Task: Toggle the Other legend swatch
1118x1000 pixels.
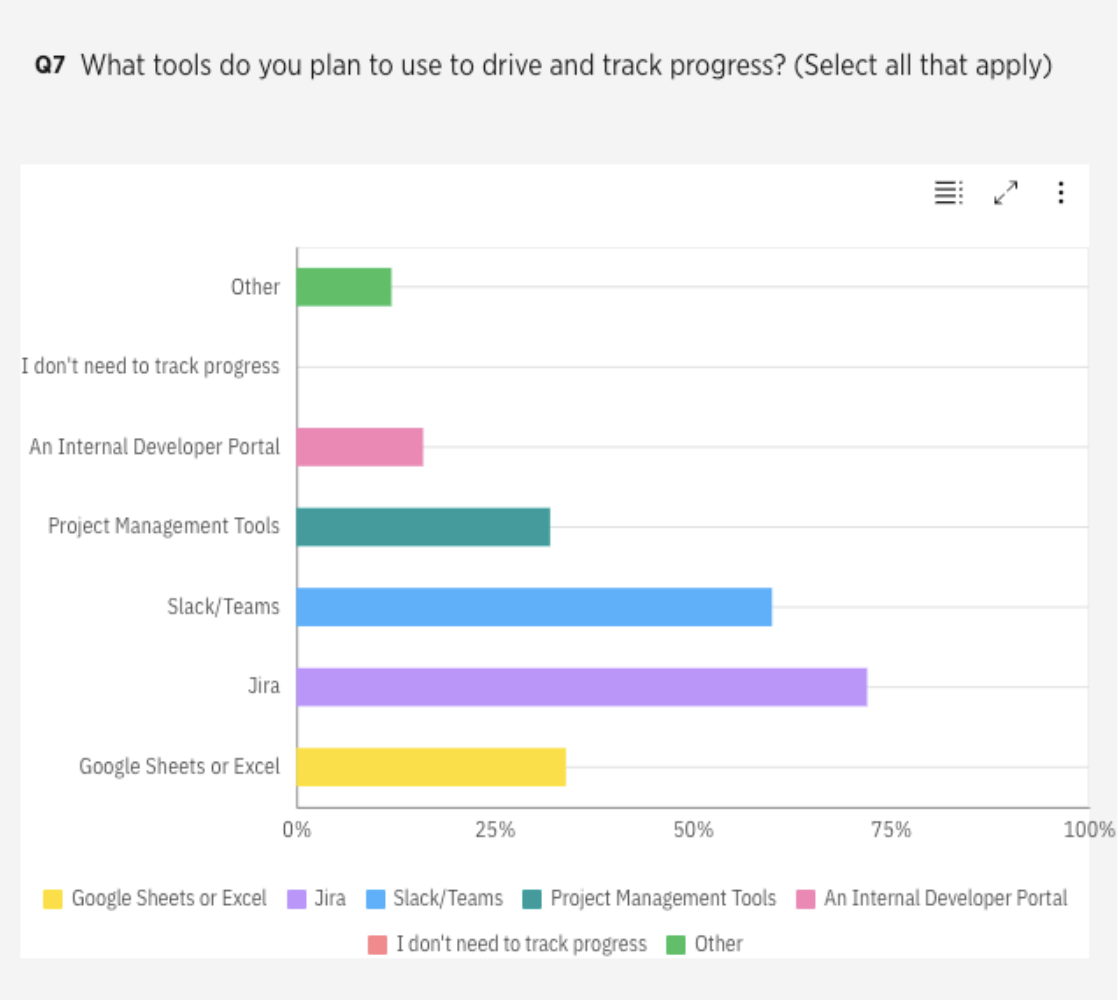Action: pyautogui.click(x=676, y=944)
